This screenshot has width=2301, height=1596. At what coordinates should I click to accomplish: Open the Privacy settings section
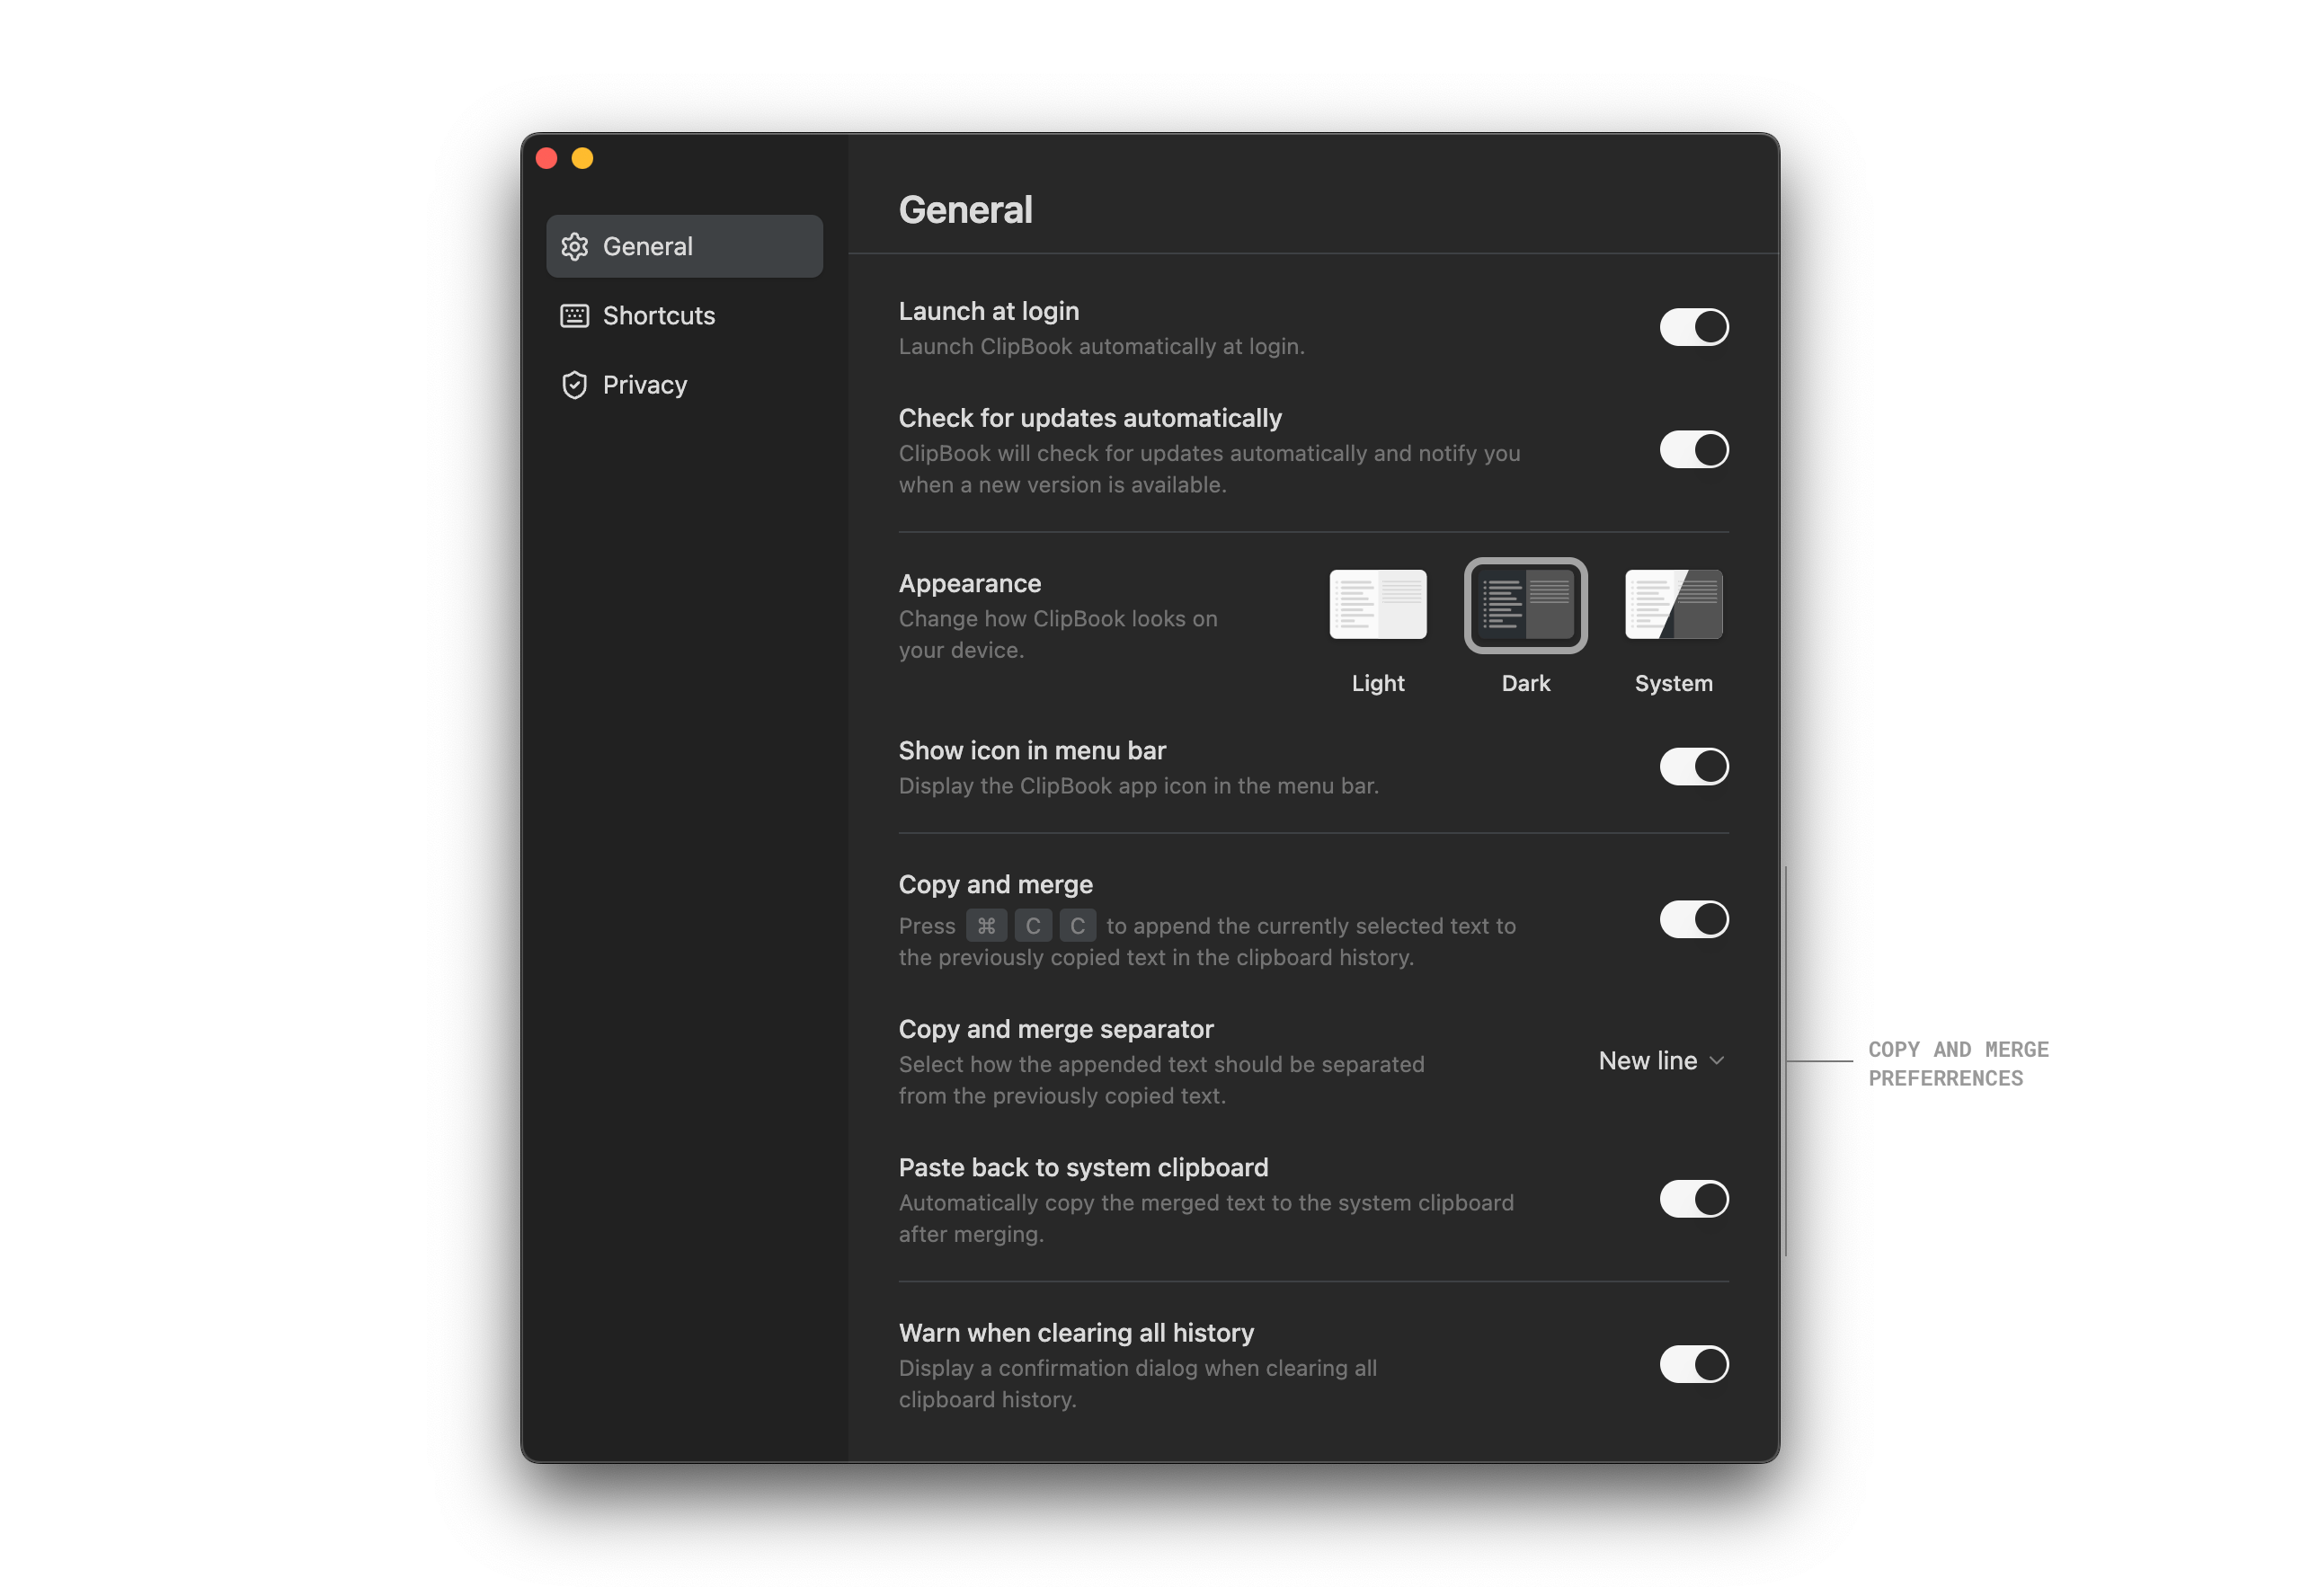[684, 385]
